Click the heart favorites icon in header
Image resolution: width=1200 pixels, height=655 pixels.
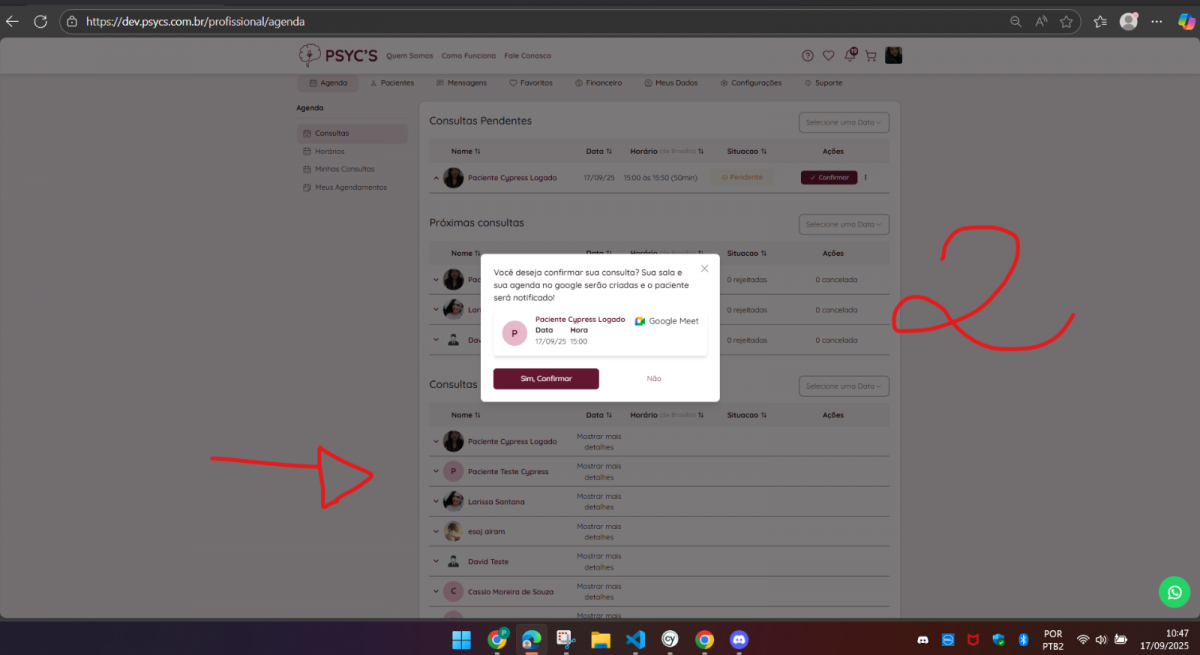click(x=828, y=56)
